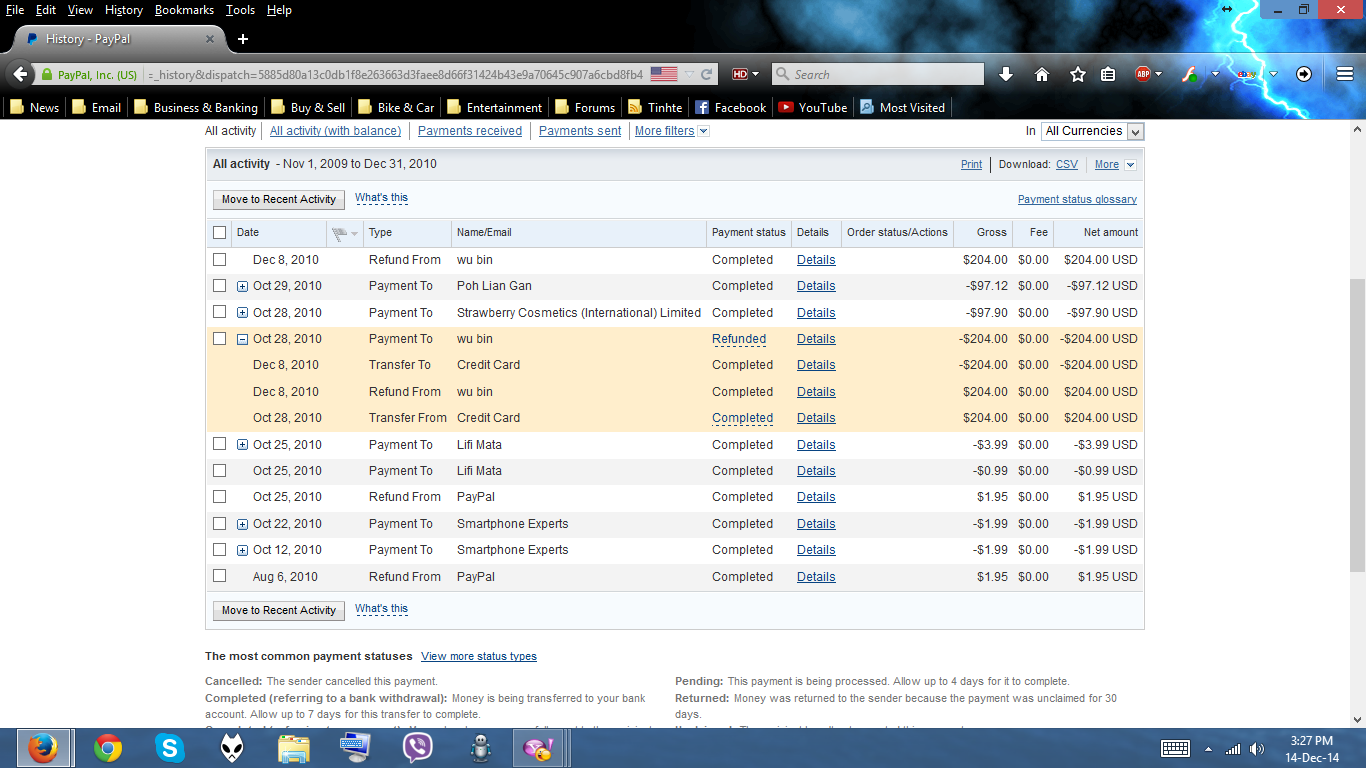
Task: Open the download More dropdown
Action: tap(1115, 165)
